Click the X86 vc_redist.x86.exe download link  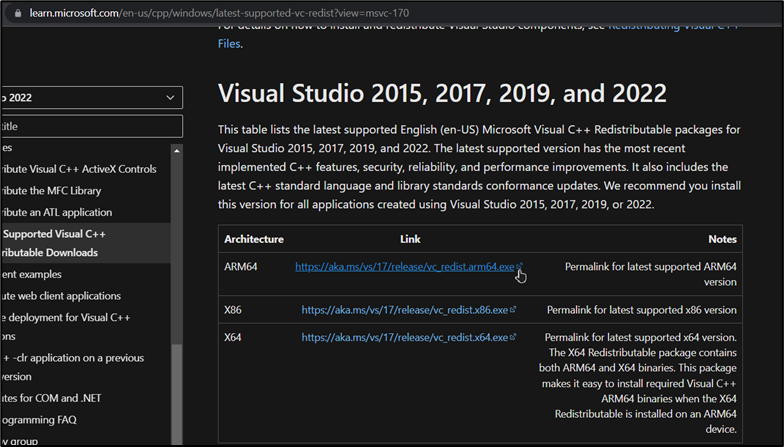point(404,310)
